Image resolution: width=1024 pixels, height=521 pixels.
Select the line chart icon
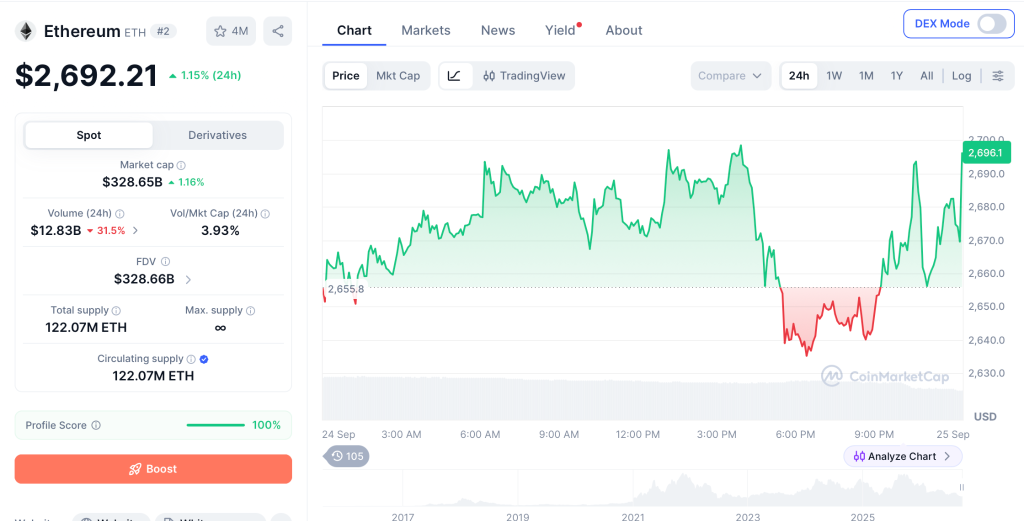click(455, 76)
